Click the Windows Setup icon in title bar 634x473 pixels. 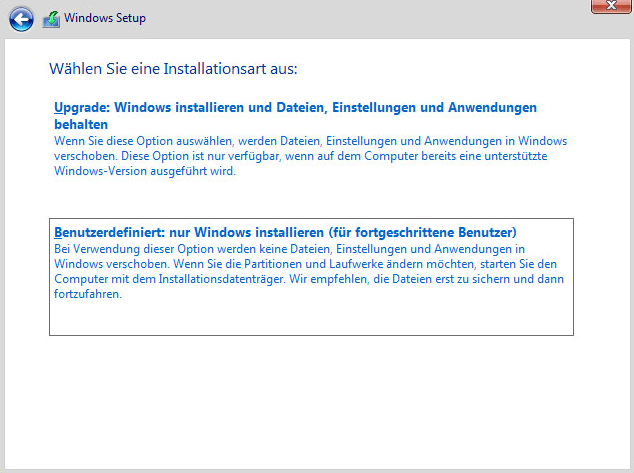click(51, 19)
